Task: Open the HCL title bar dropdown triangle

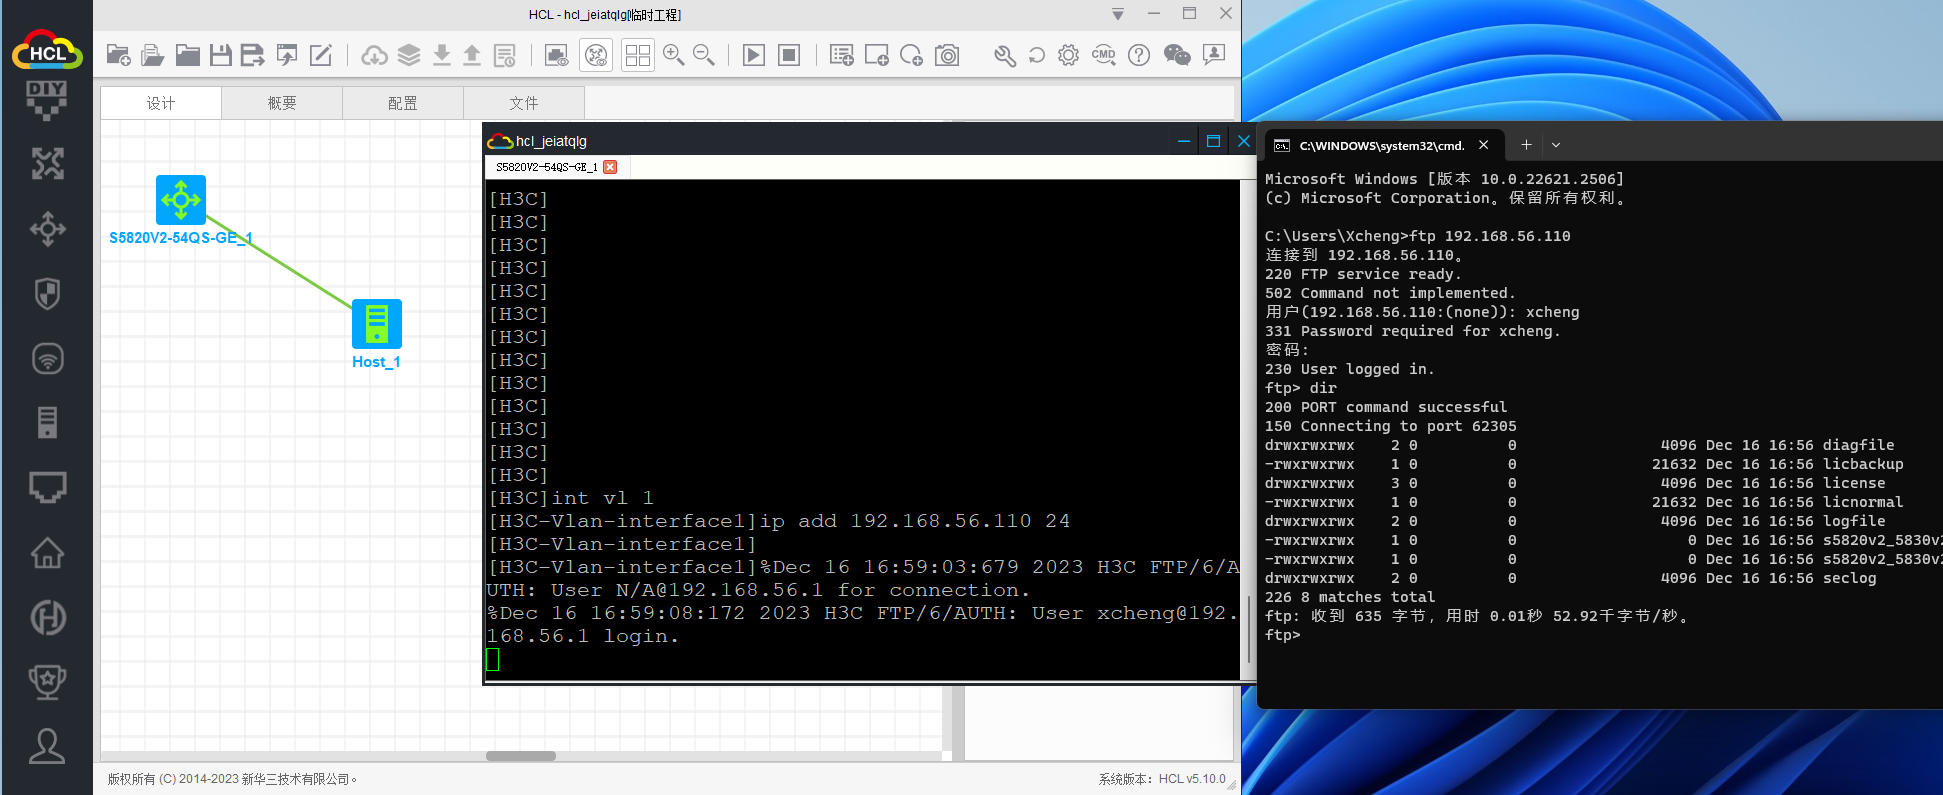Action: click(1118, 14)
